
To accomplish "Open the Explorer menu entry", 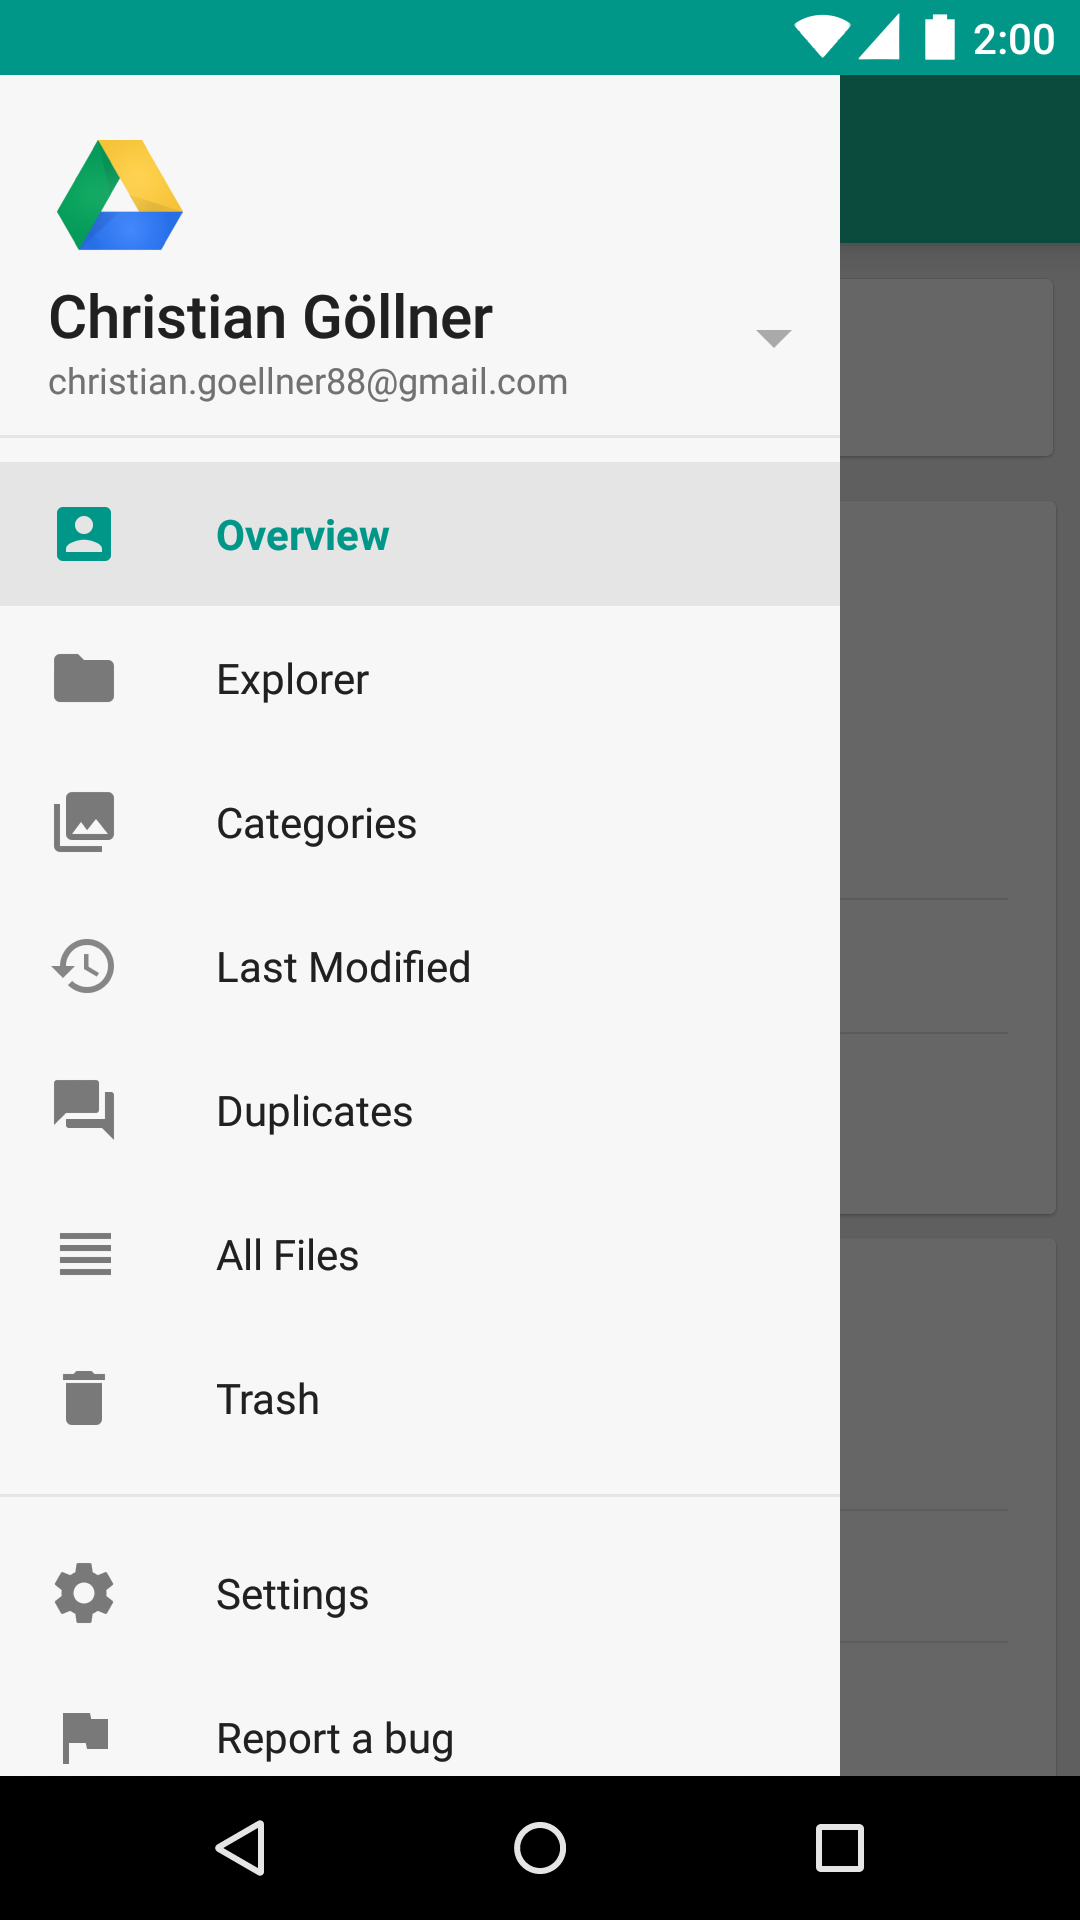I will click(420, 679).
